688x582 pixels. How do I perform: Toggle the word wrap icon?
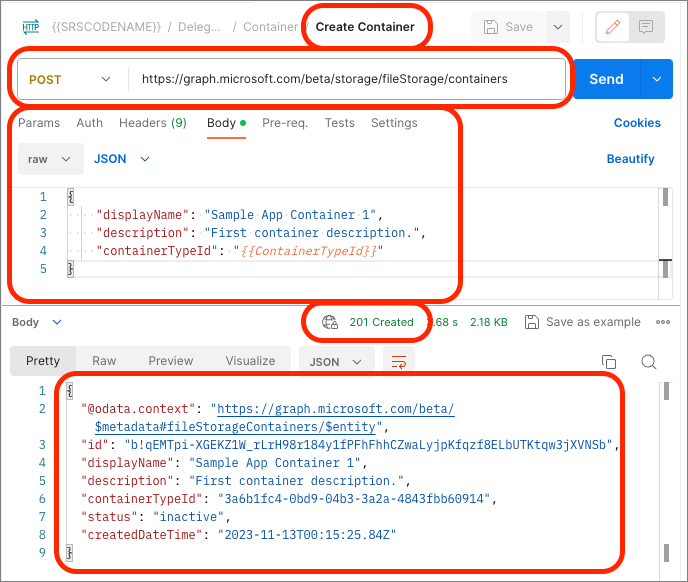399,362
